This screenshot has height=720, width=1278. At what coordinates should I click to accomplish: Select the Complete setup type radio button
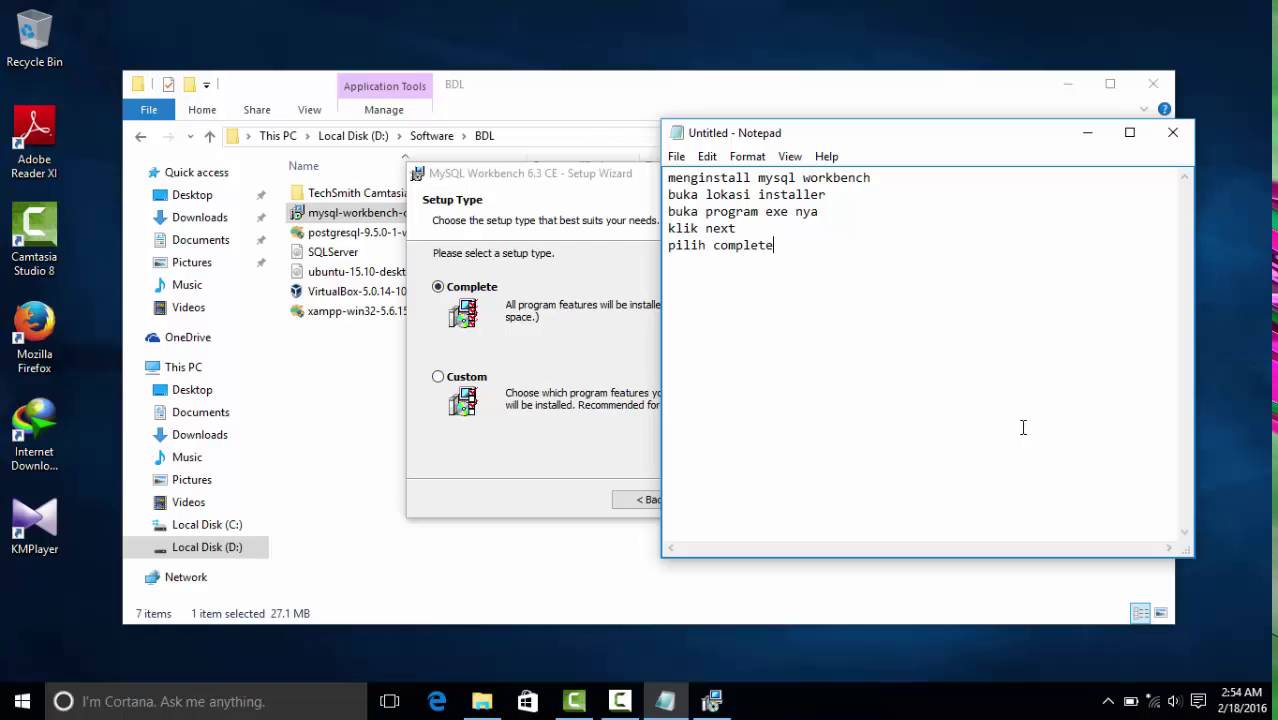438,287
